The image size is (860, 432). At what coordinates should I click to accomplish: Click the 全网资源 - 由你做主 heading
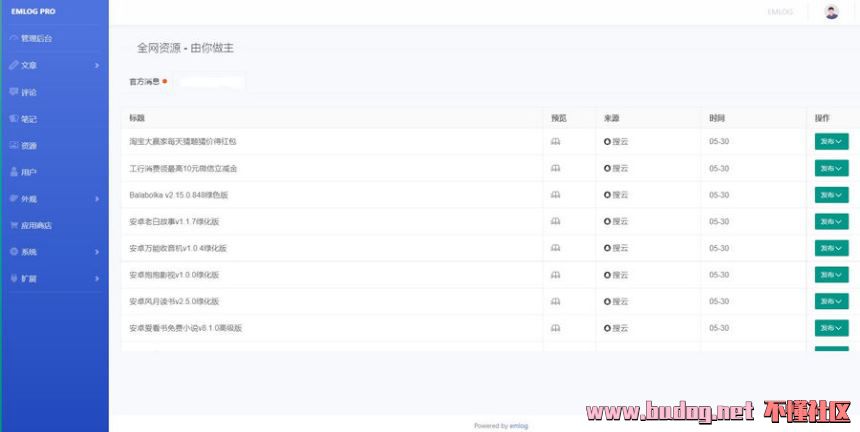(x=185, y=48)
